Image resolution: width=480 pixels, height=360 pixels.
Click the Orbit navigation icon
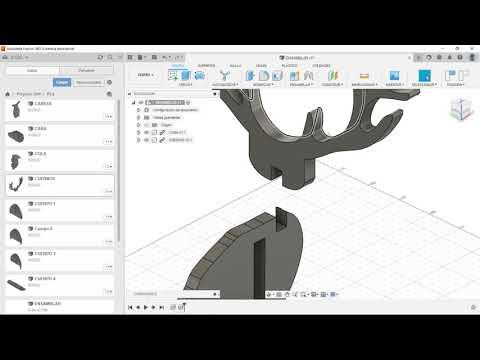click(269, 294)
